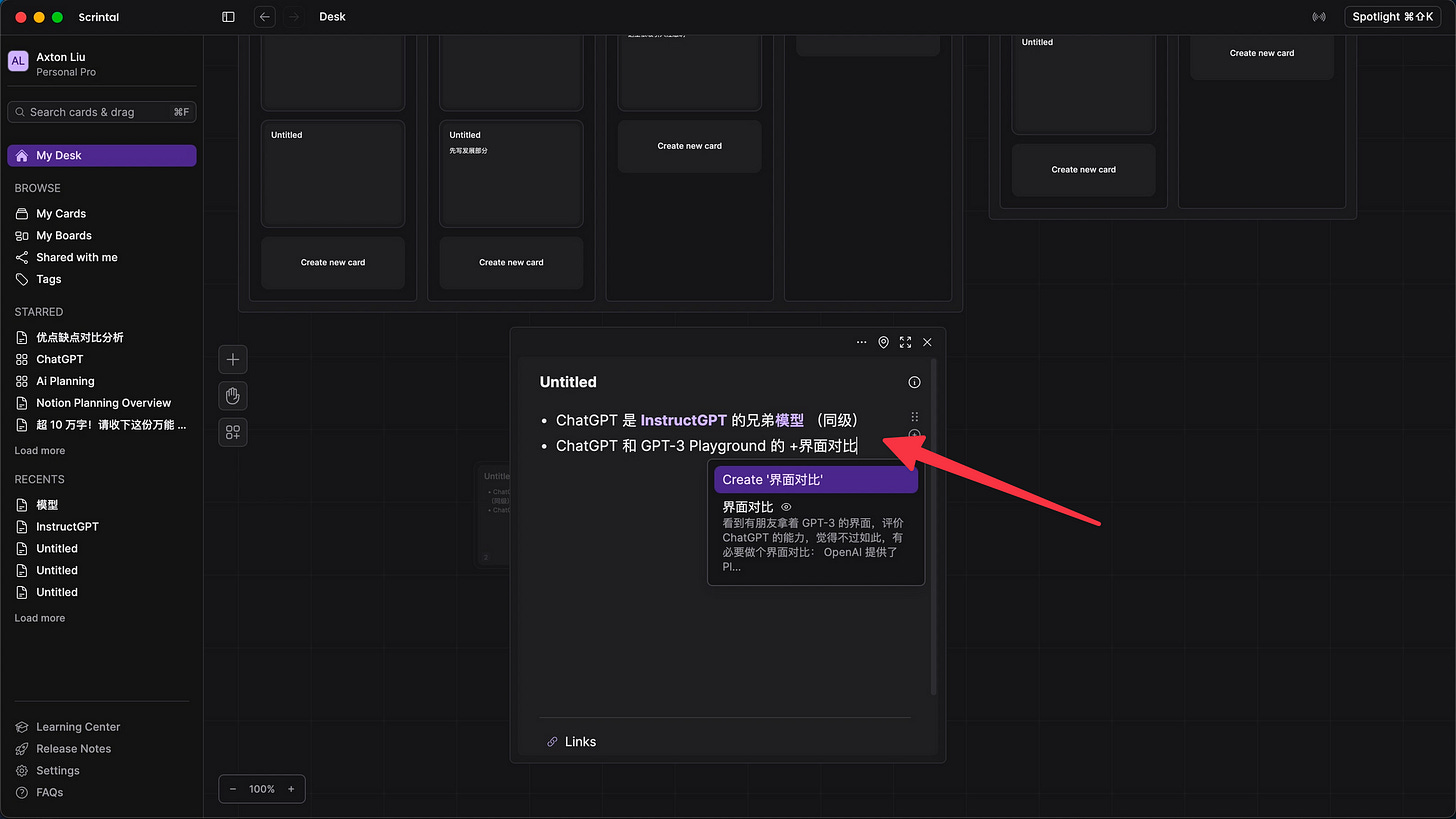Zoom out with the minus button
The height and width of the screenshot is (819, 1456).
[x=233, y=789]
